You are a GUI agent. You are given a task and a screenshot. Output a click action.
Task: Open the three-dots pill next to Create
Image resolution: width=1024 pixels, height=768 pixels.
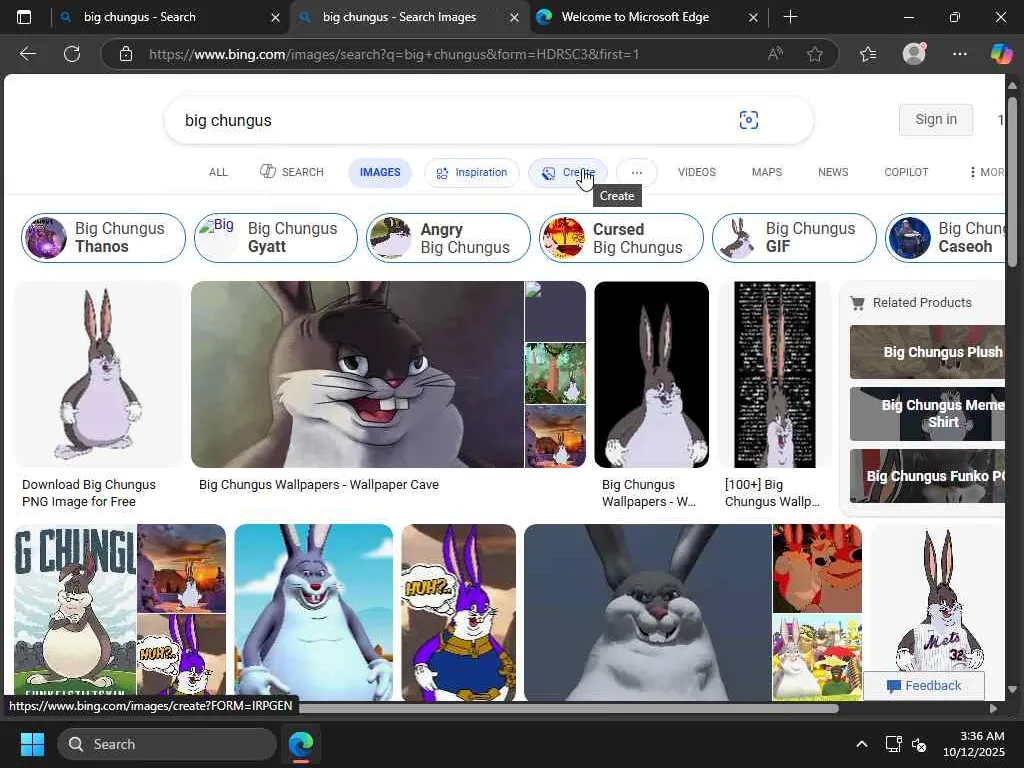pyautogui.click(x=637, y=172)
